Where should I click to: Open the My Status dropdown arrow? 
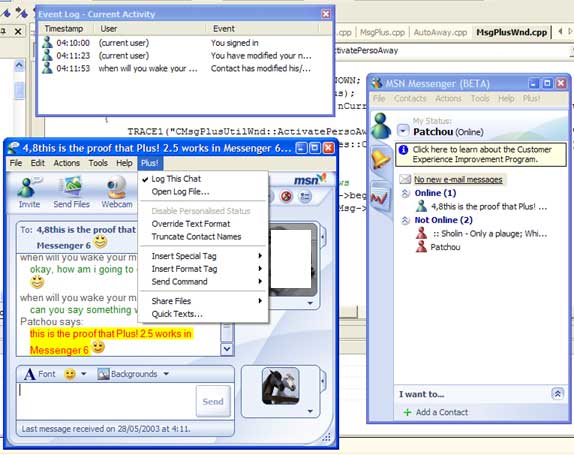click(403, 130)
